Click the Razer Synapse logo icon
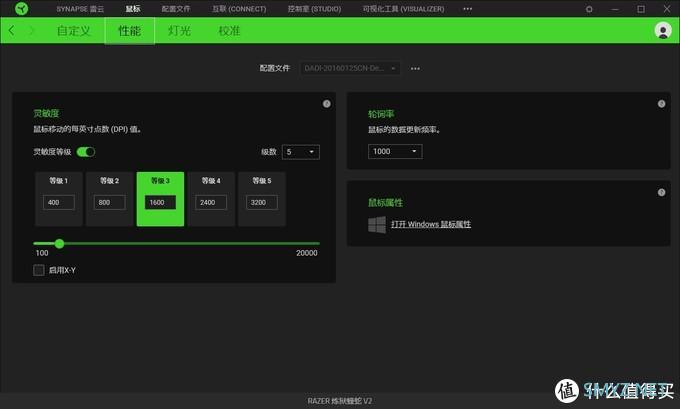 (21, 8)
